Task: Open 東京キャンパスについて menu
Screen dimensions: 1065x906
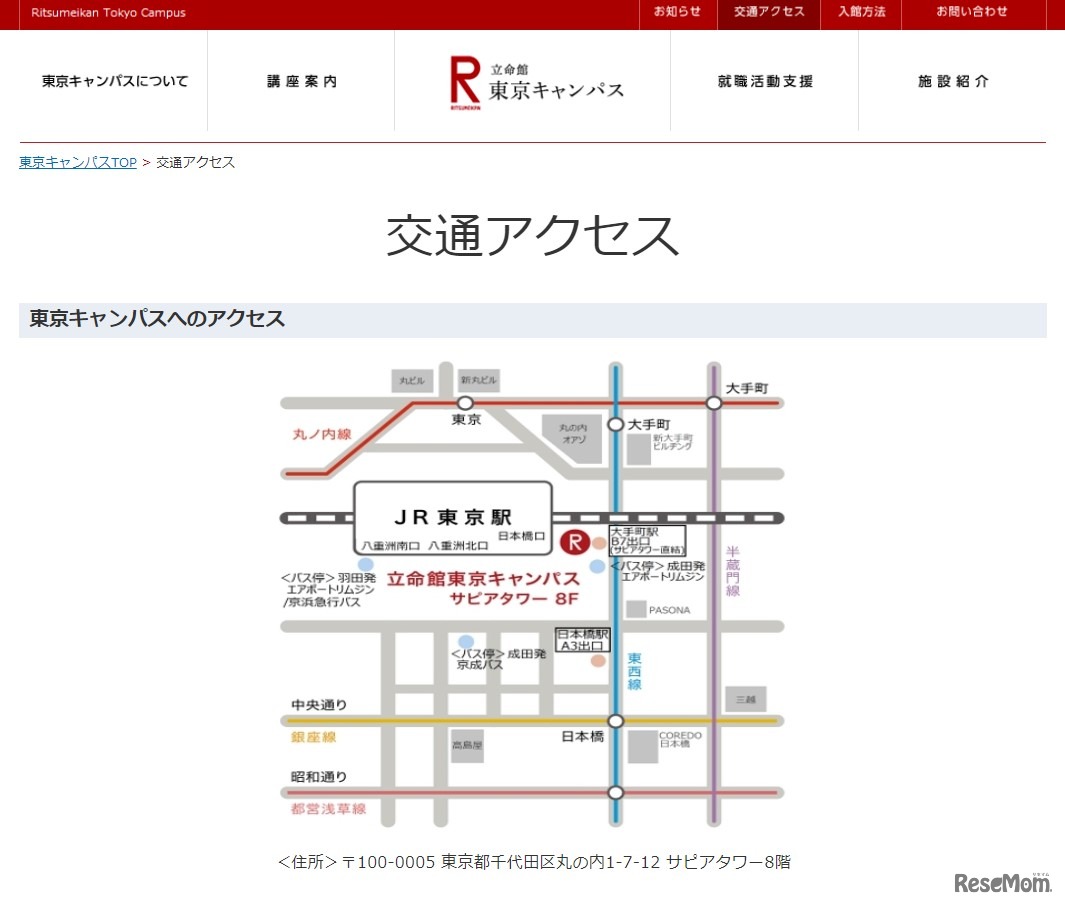Action: pos(114,81)
